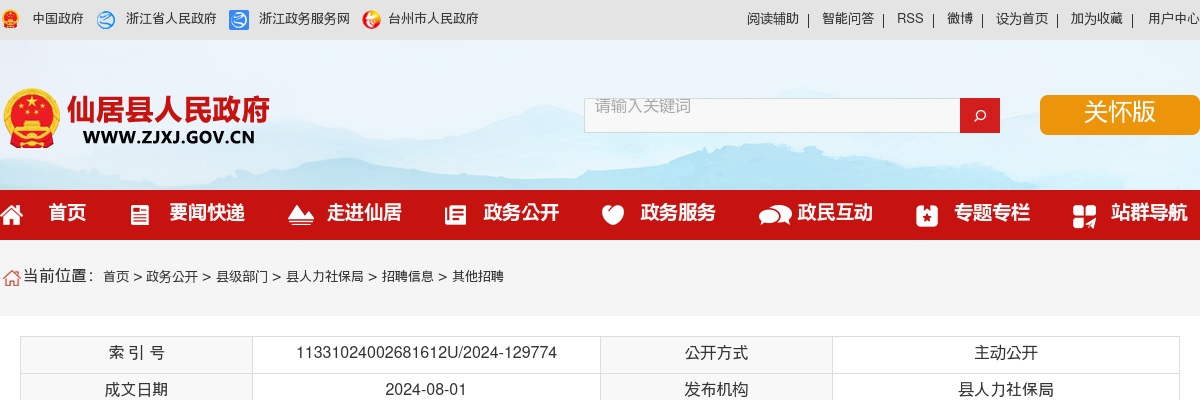Click 县人力社保局 in the breadcrumb
Screen dimensions: 1200x400
(325, 277)
